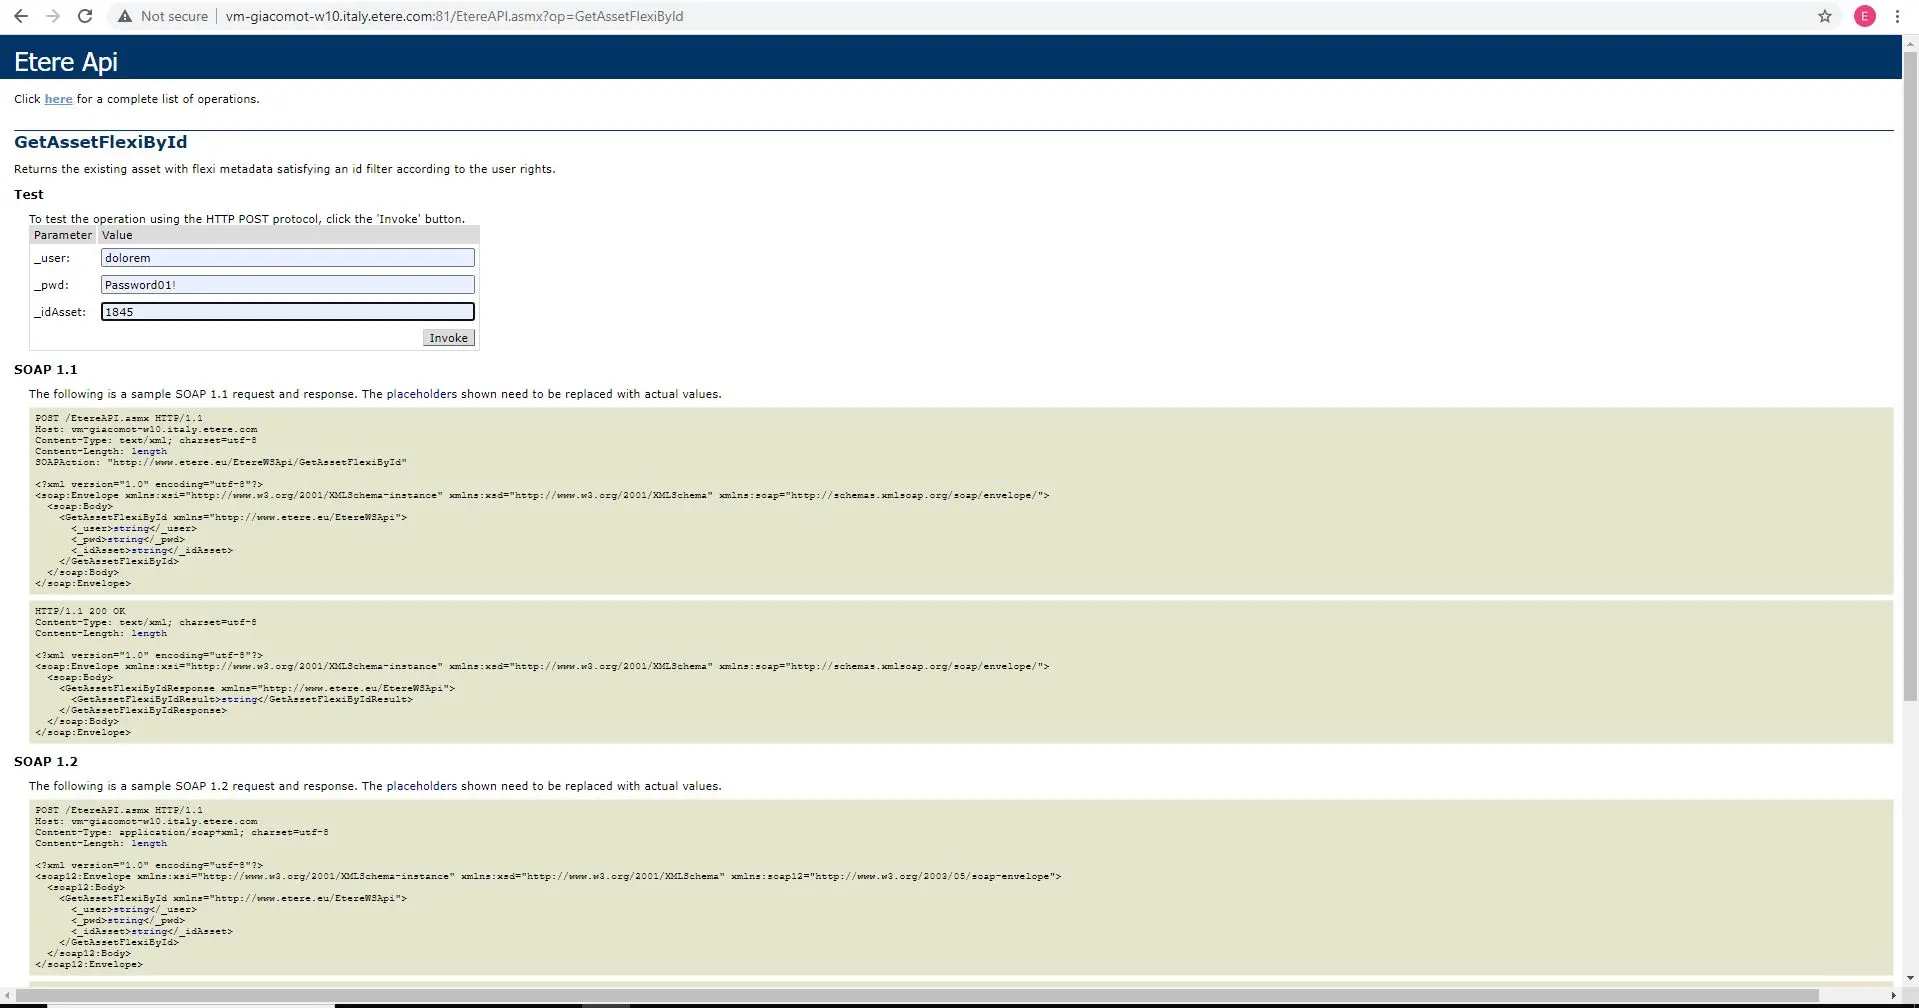Screen dimensions: 1919x1008
Task: Bookmark this page with the star icon
Action: click(x=1825, y=16)
